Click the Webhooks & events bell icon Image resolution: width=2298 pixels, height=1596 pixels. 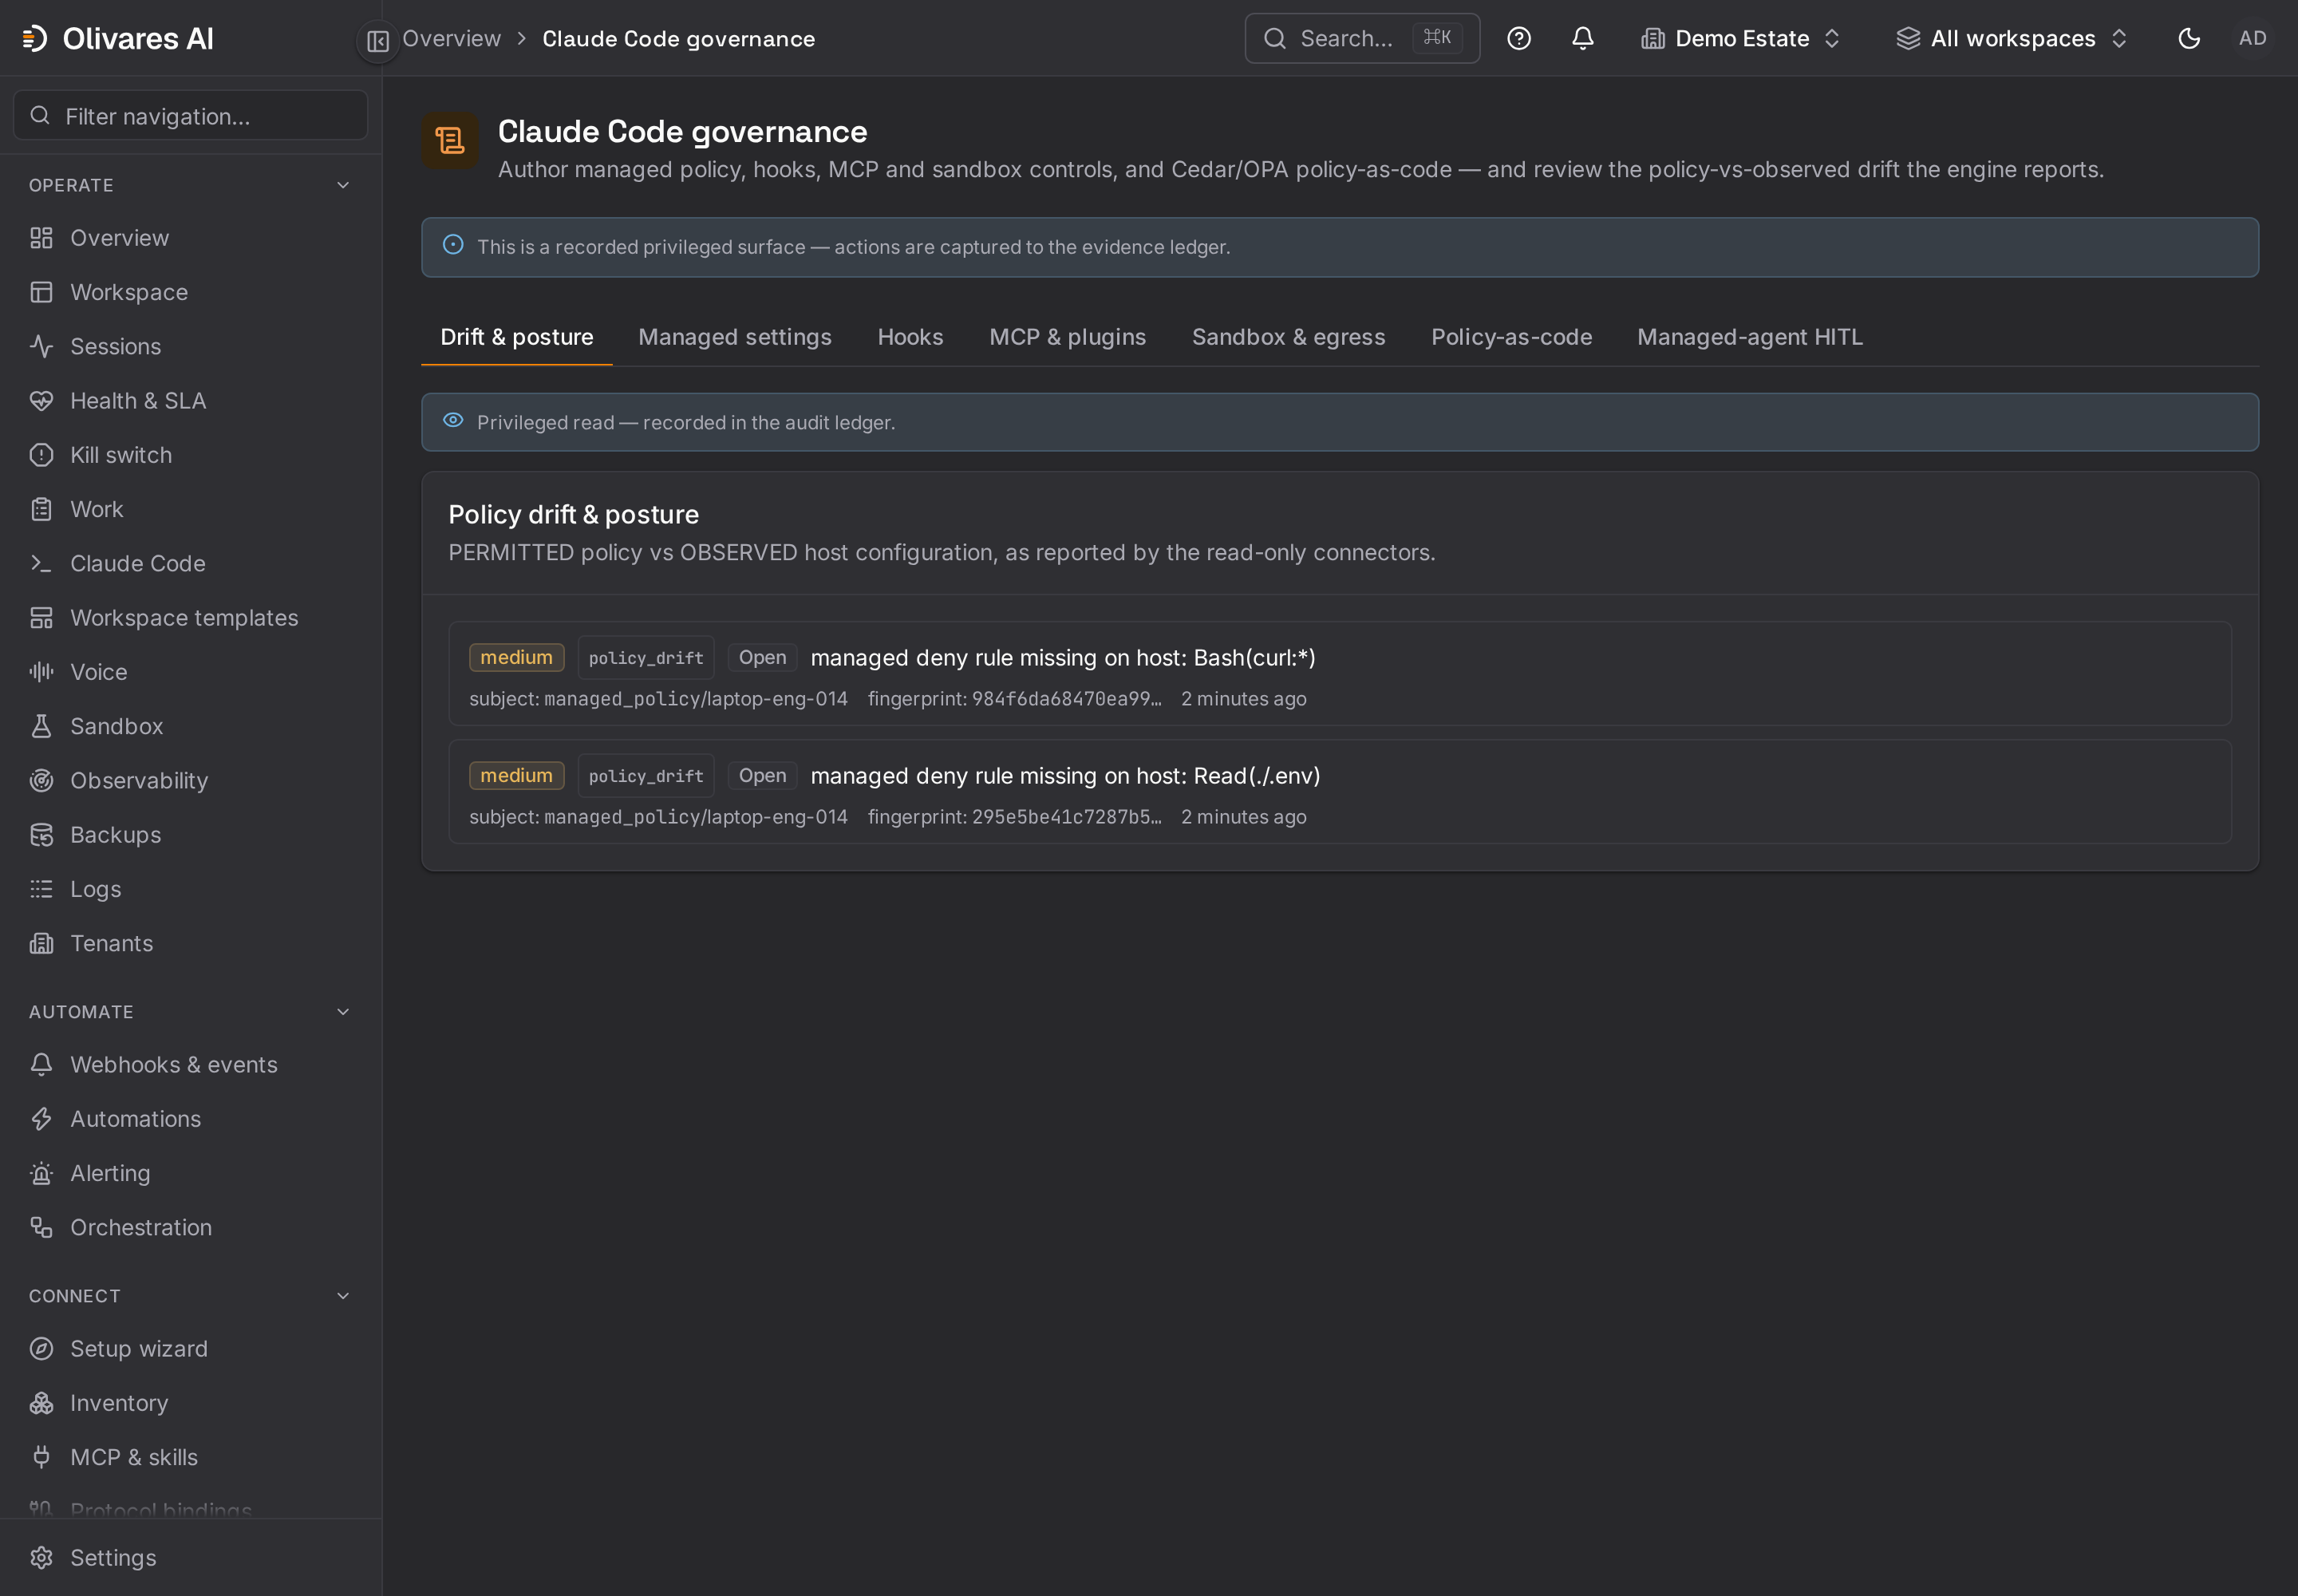click(41, 1064)
